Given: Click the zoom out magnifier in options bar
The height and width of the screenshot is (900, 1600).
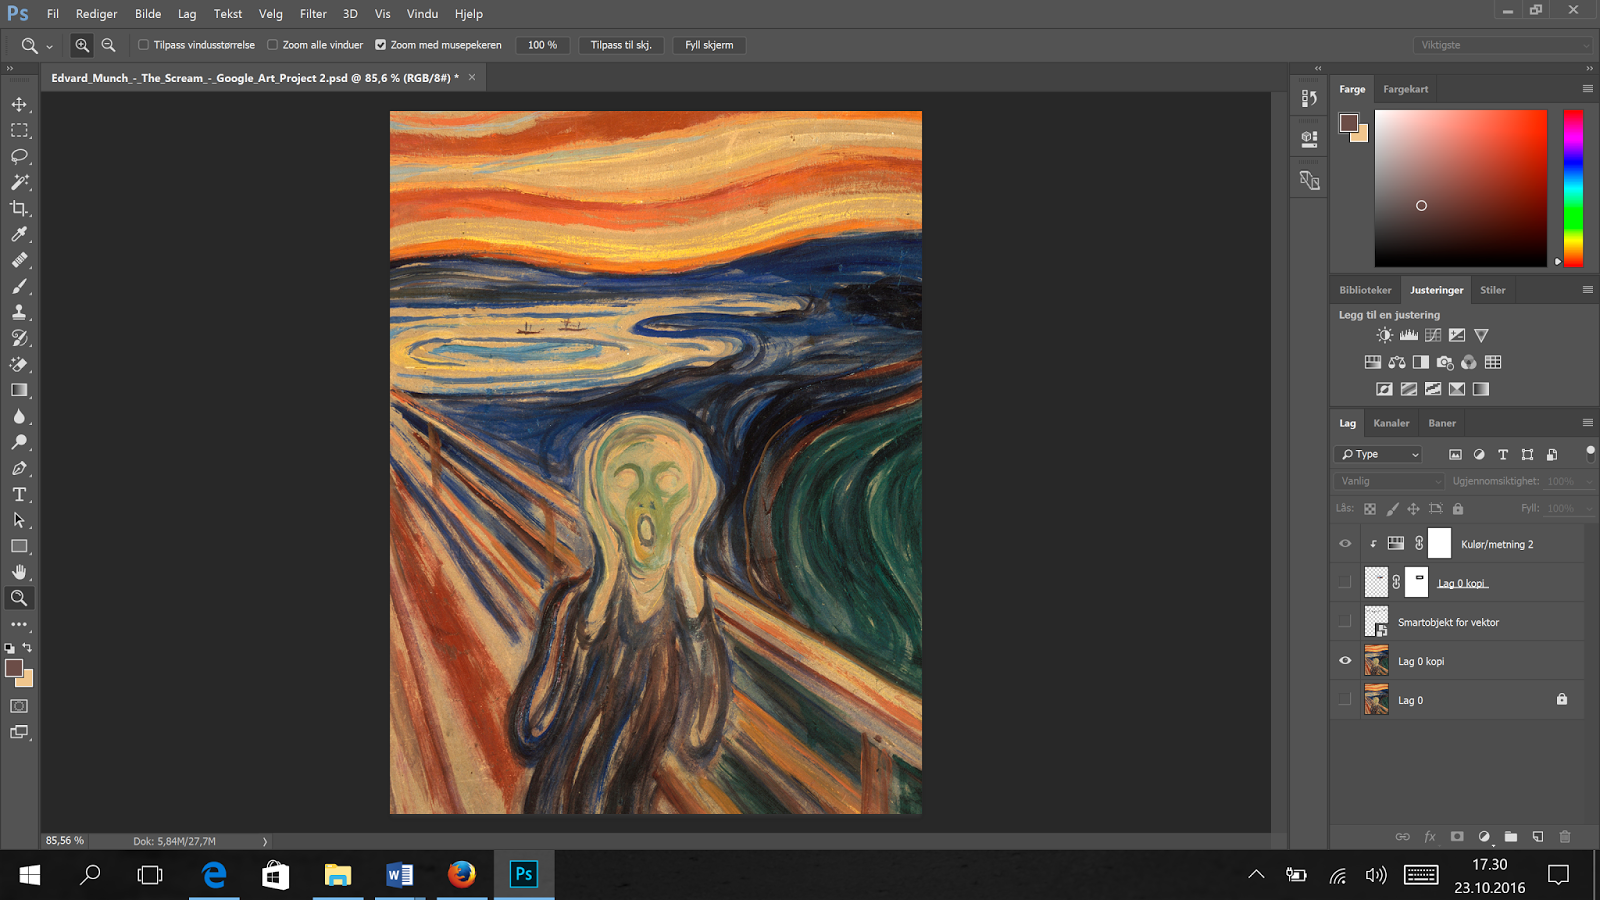Looking at the screenshot, I should pyautogui.click(x=108, y=45).
